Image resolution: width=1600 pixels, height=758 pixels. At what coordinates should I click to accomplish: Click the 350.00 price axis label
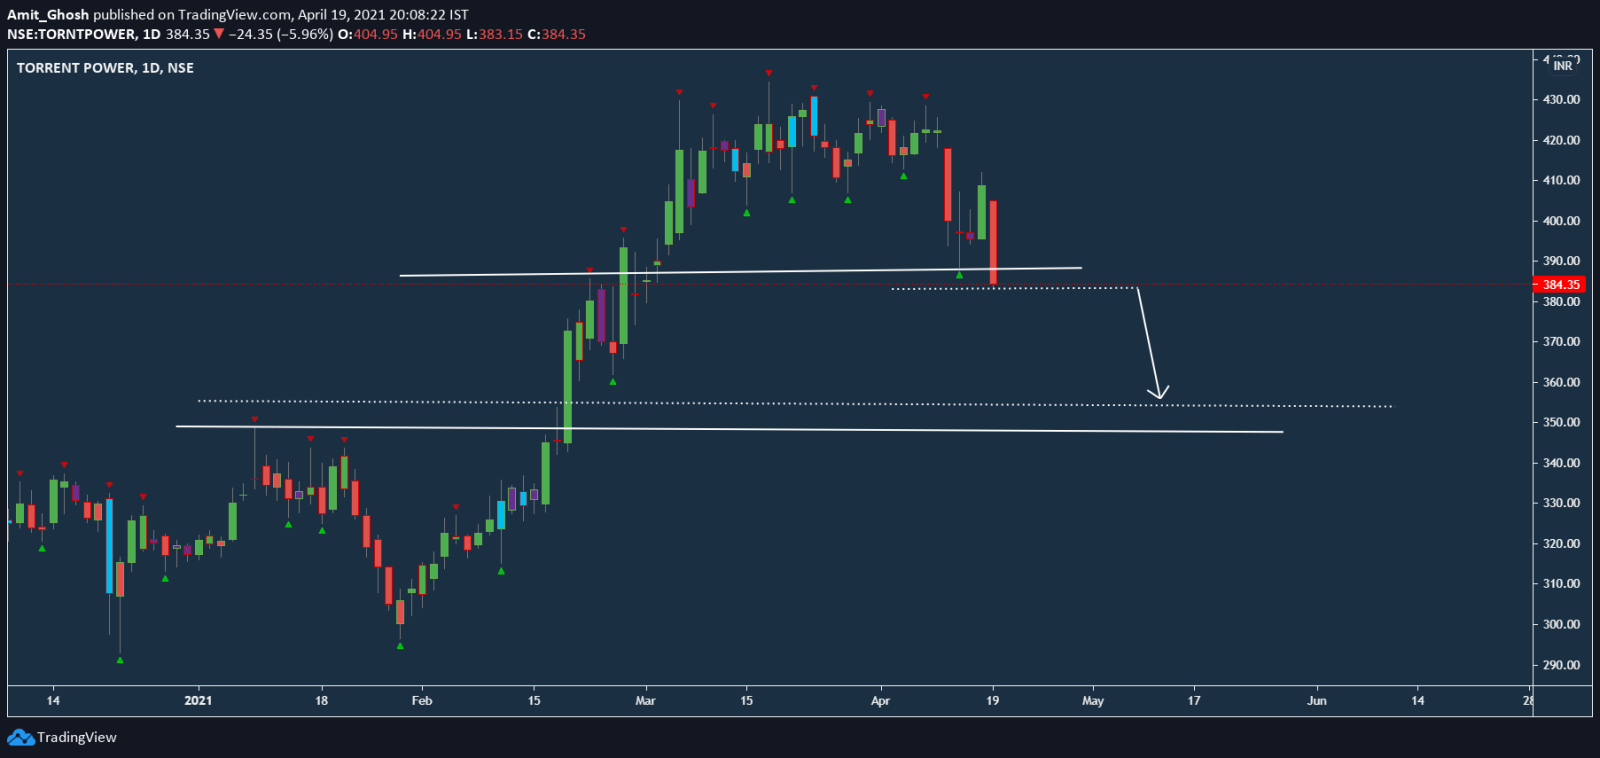[x=1561, y=423]
